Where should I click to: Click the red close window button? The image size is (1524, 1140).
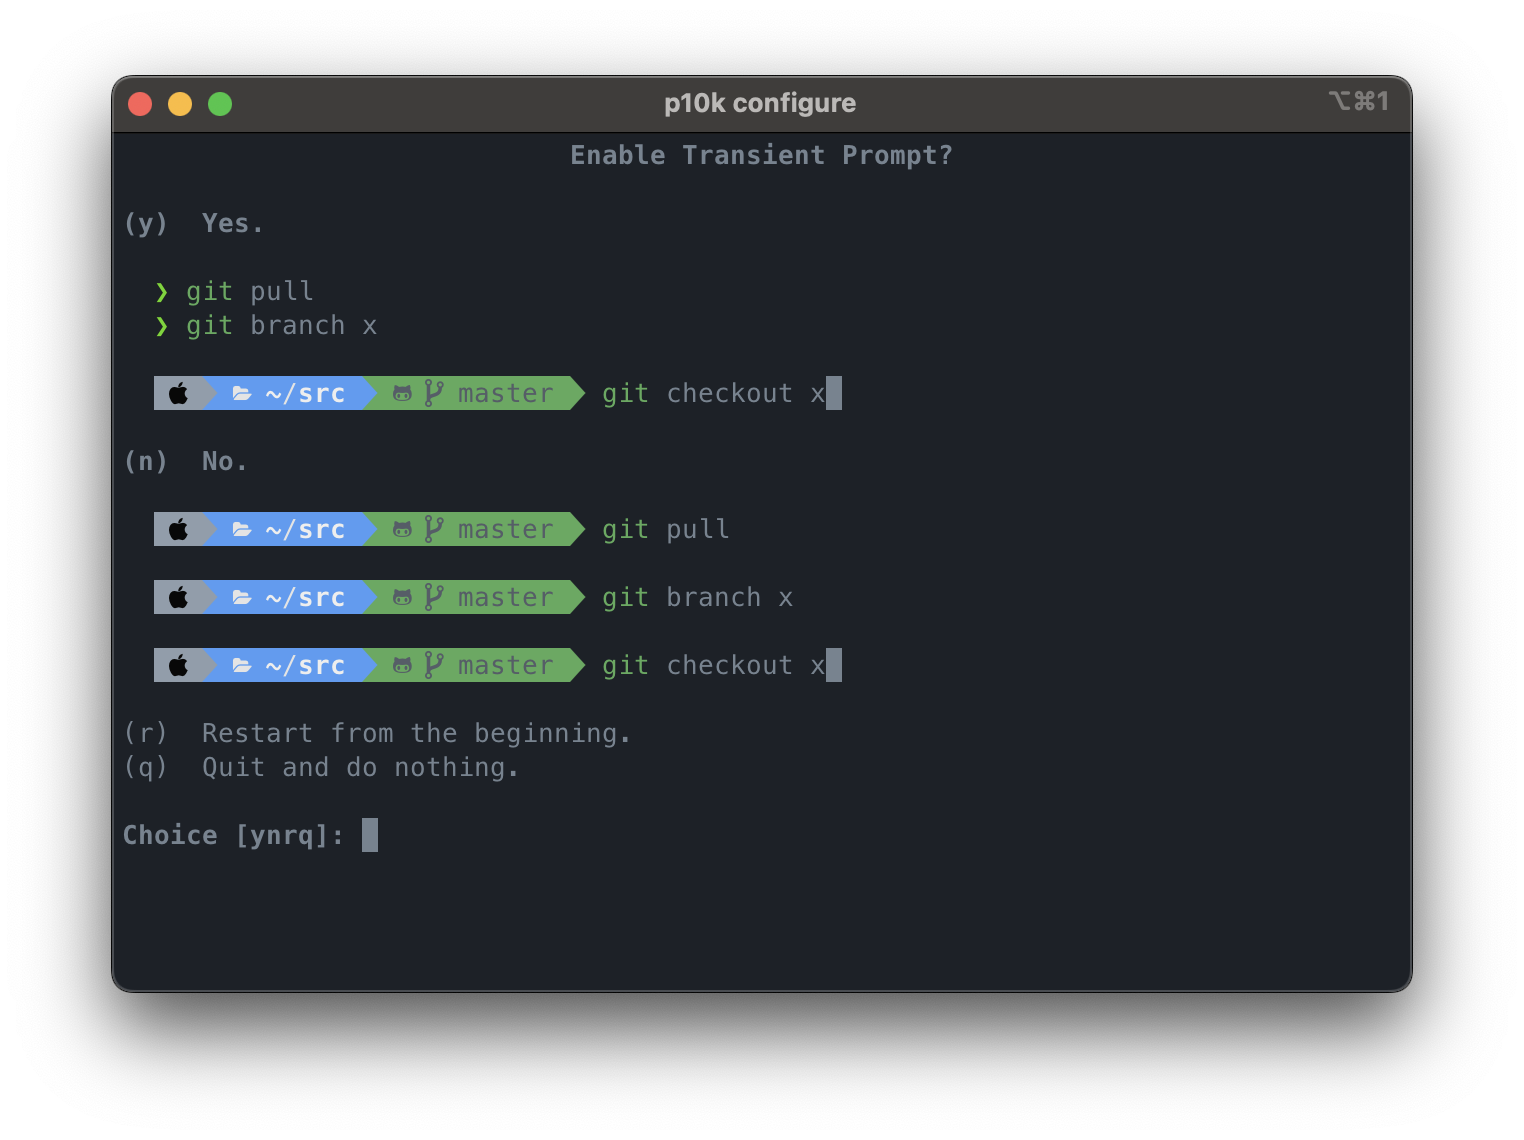pos(140,104)
